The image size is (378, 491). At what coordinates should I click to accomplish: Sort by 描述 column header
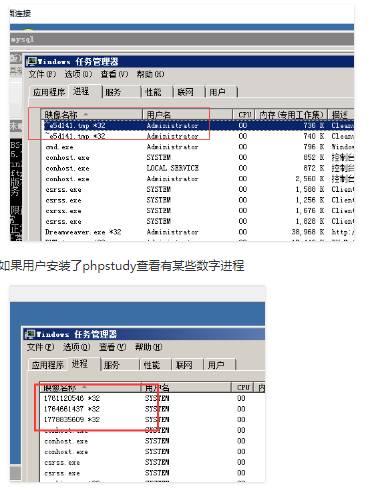(x=341, y=115)
